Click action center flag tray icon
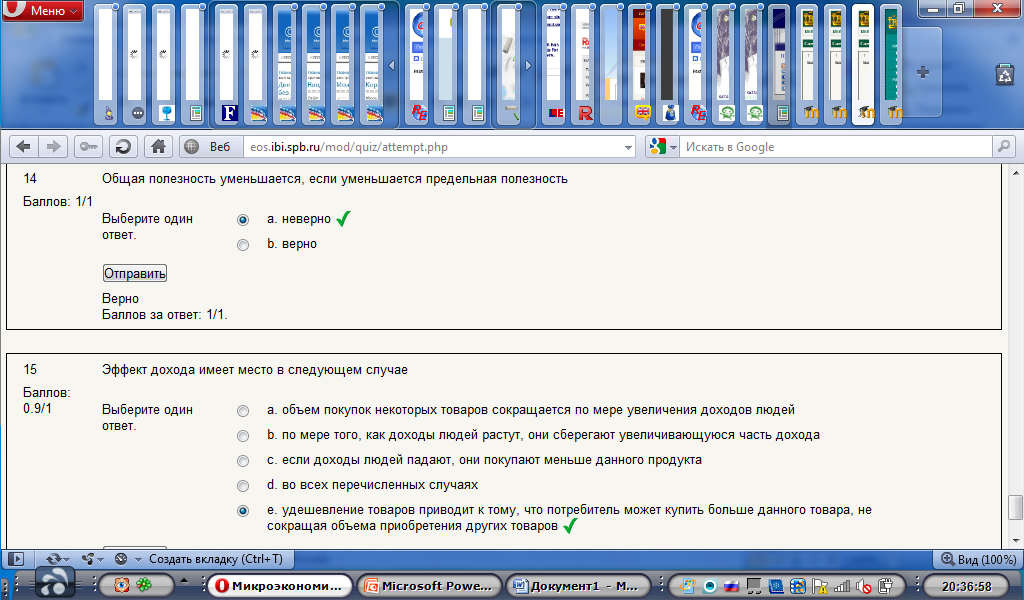Screen dimensions: 1024x600 820,586
